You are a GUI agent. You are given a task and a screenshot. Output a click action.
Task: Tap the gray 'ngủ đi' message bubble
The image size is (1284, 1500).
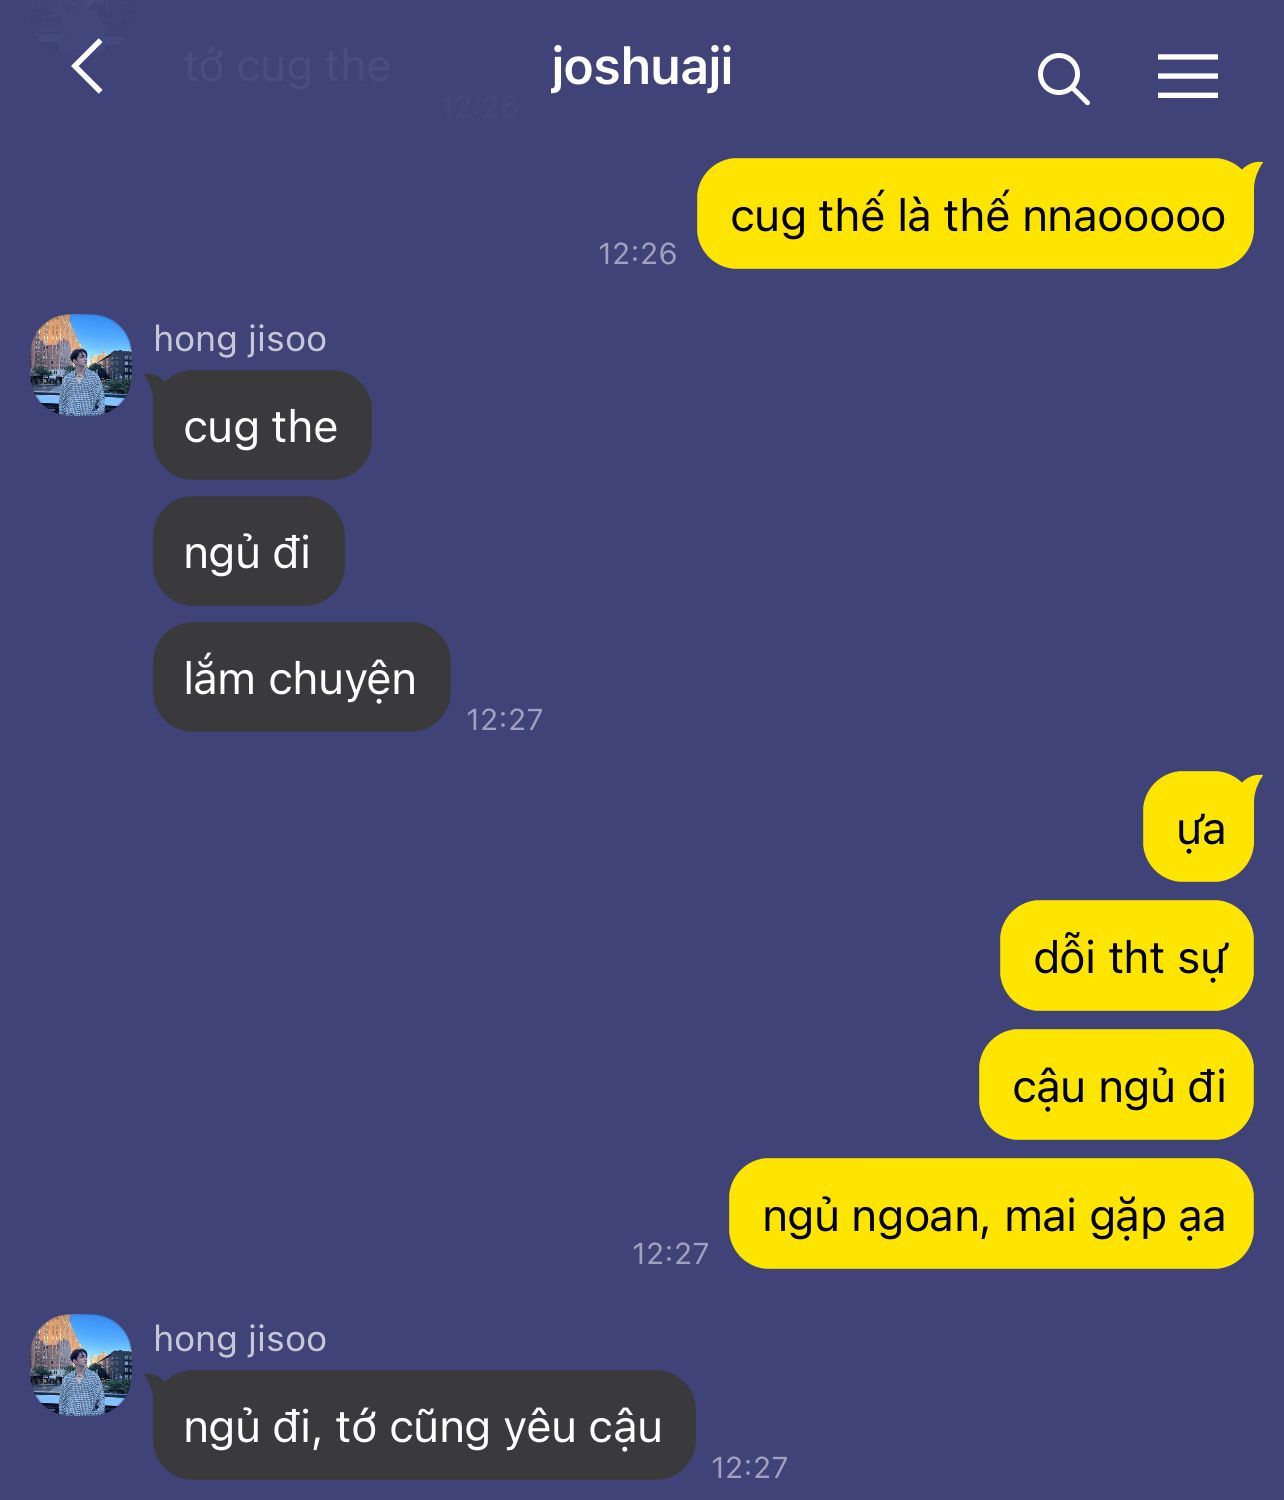[x=248, y=551]
